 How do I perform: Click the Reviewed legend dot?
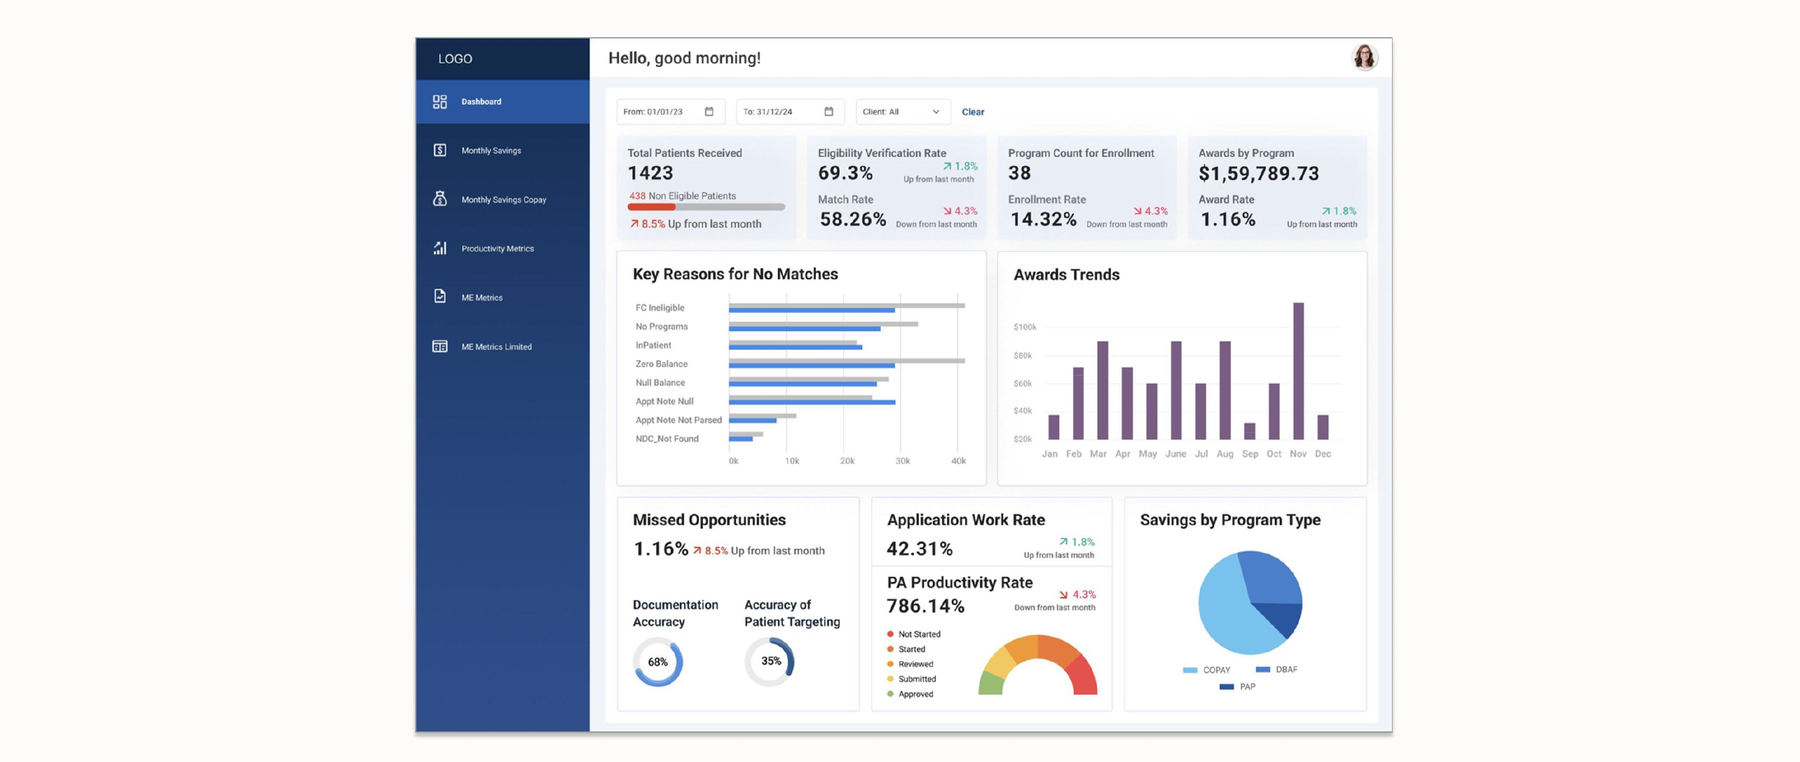(x=890, y=664)
